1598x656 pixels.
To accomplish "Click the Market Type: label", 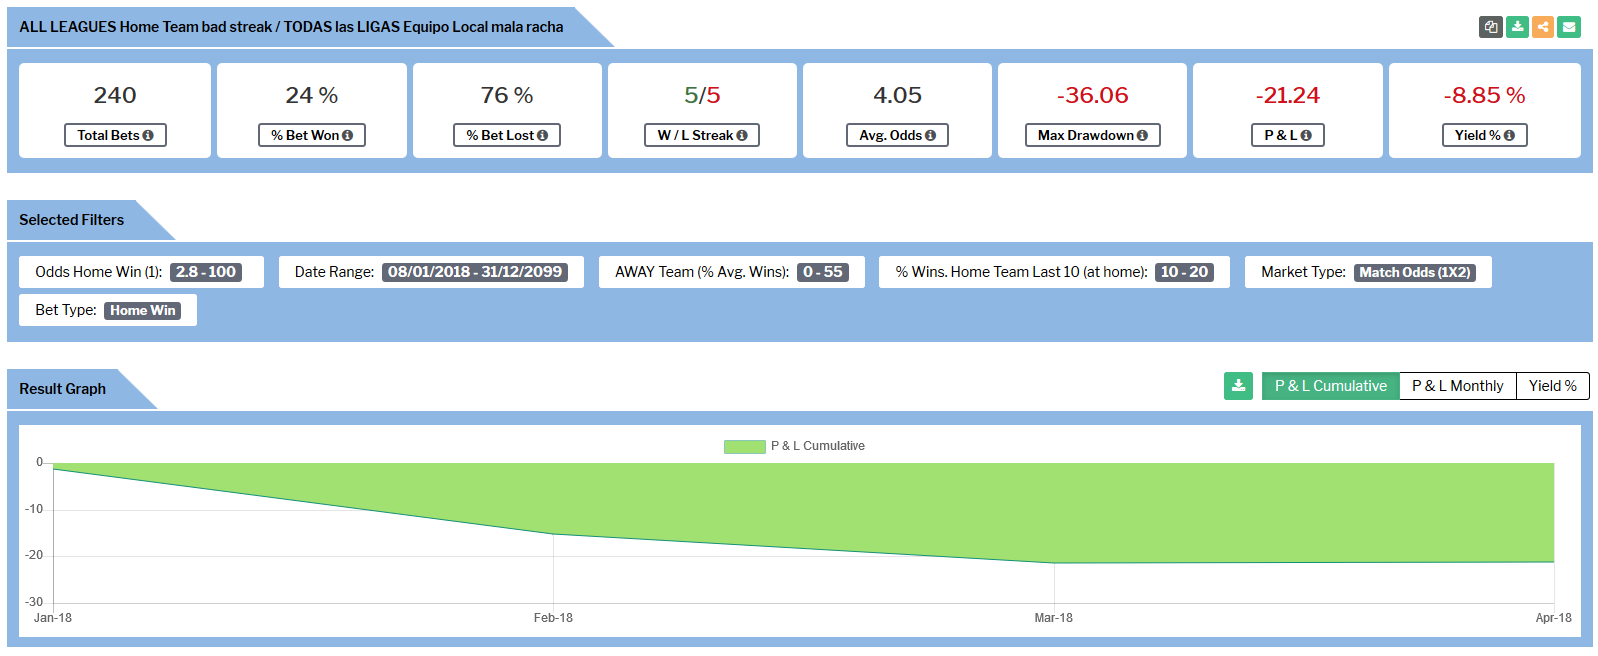I will click(x=1303, y=272).
